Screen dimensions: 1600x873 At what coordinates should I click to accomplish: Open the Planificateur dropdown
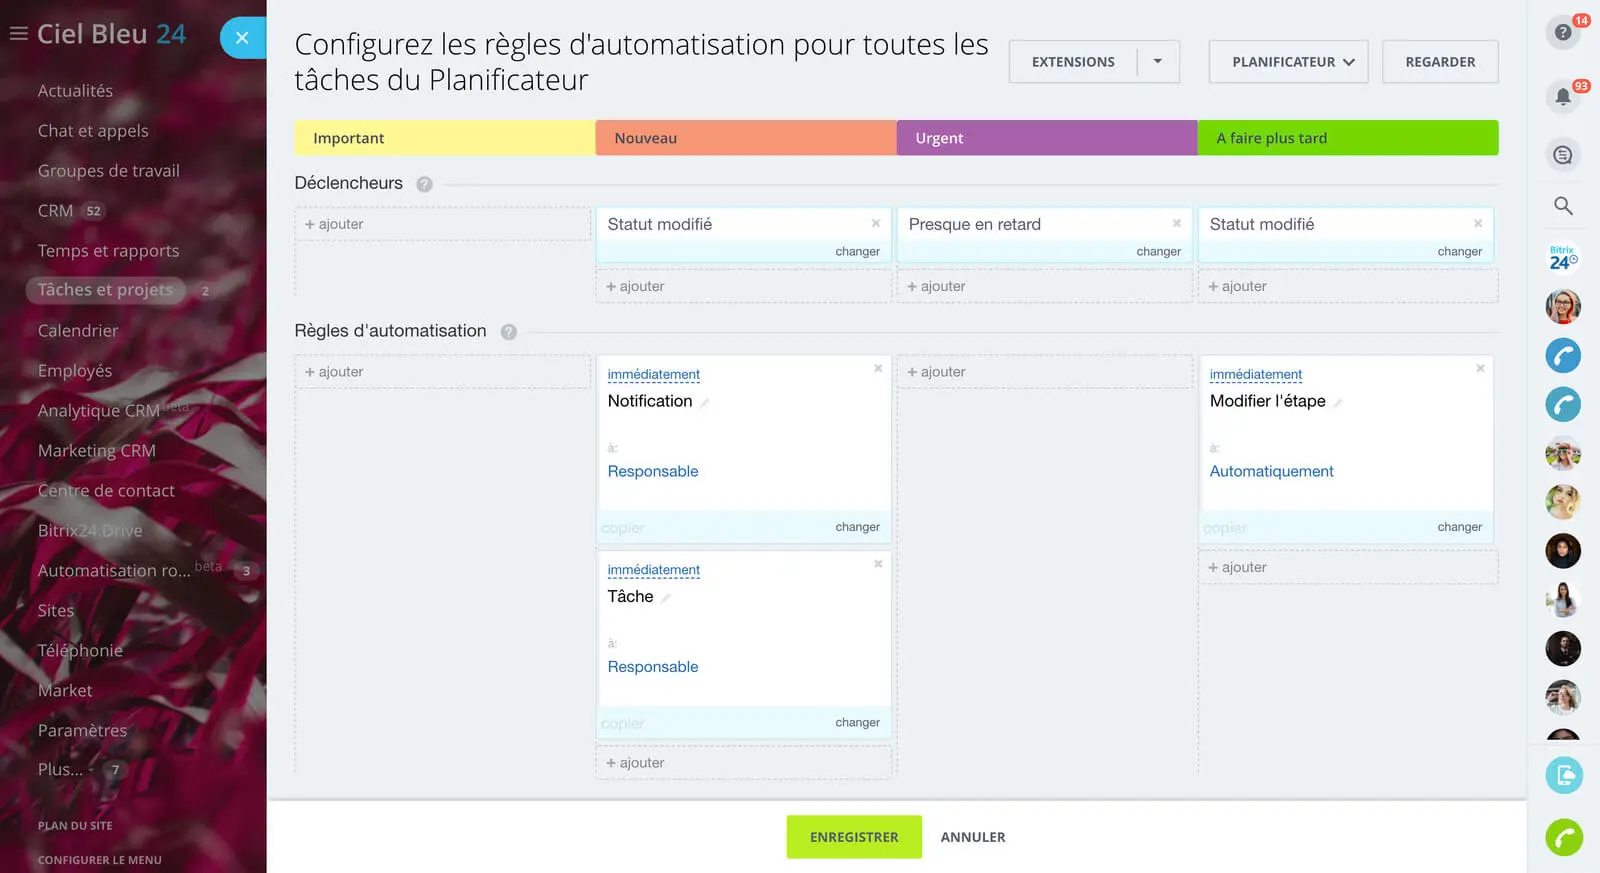(x=1288, y=62)
